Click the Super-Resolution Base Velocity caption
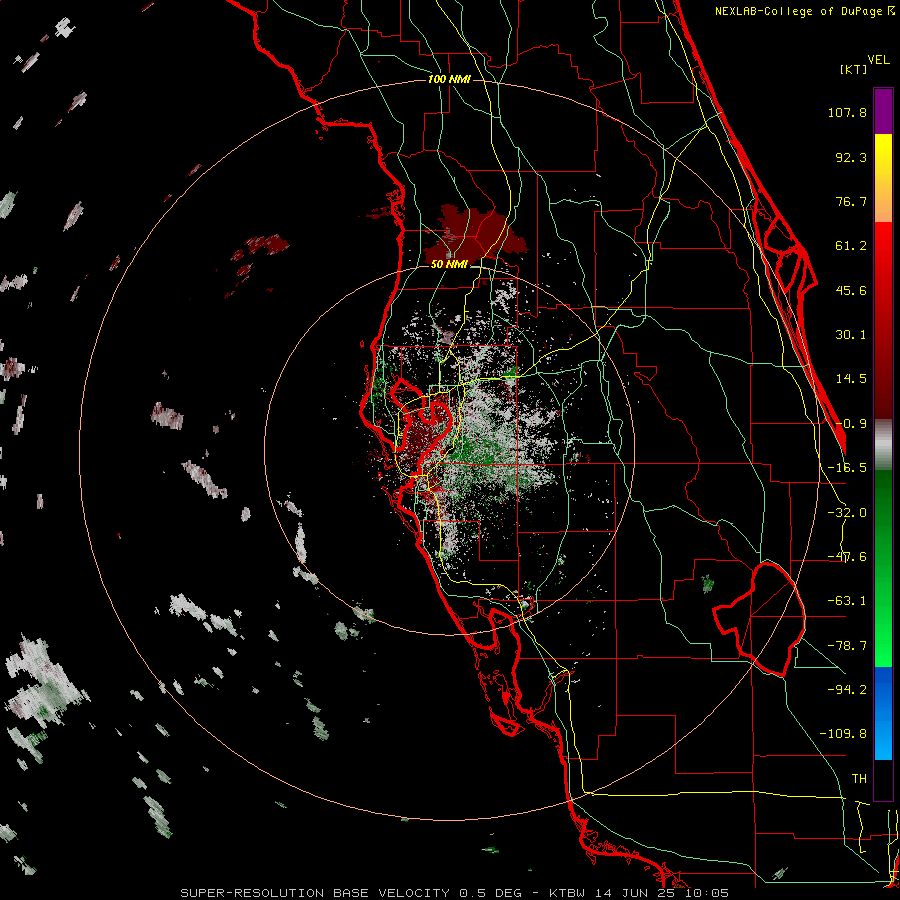 pos(455,893)
